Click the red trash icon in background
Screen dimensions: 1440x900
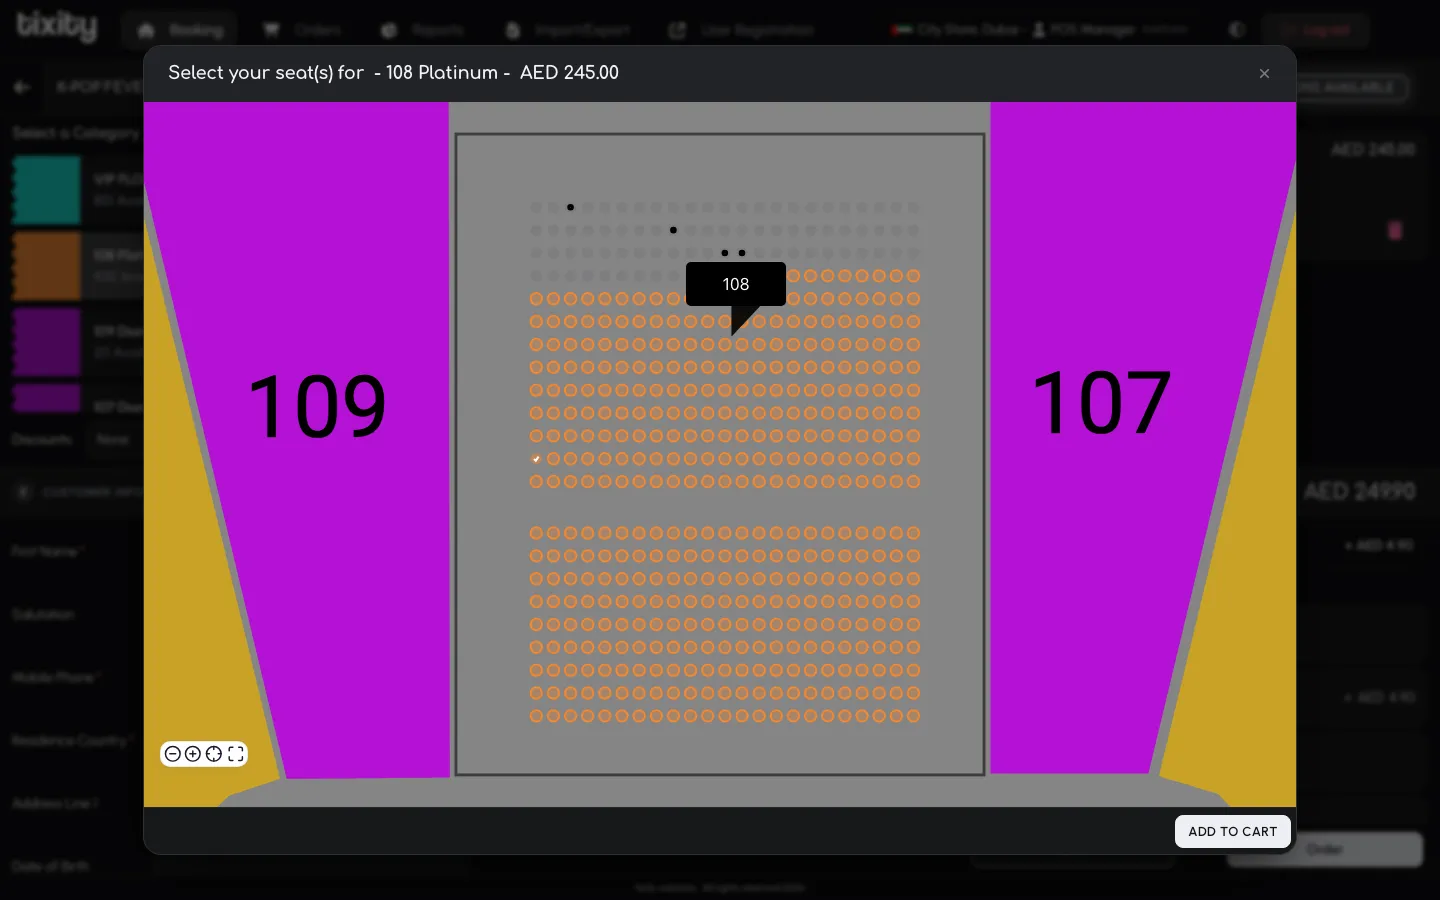point(1395,231)
